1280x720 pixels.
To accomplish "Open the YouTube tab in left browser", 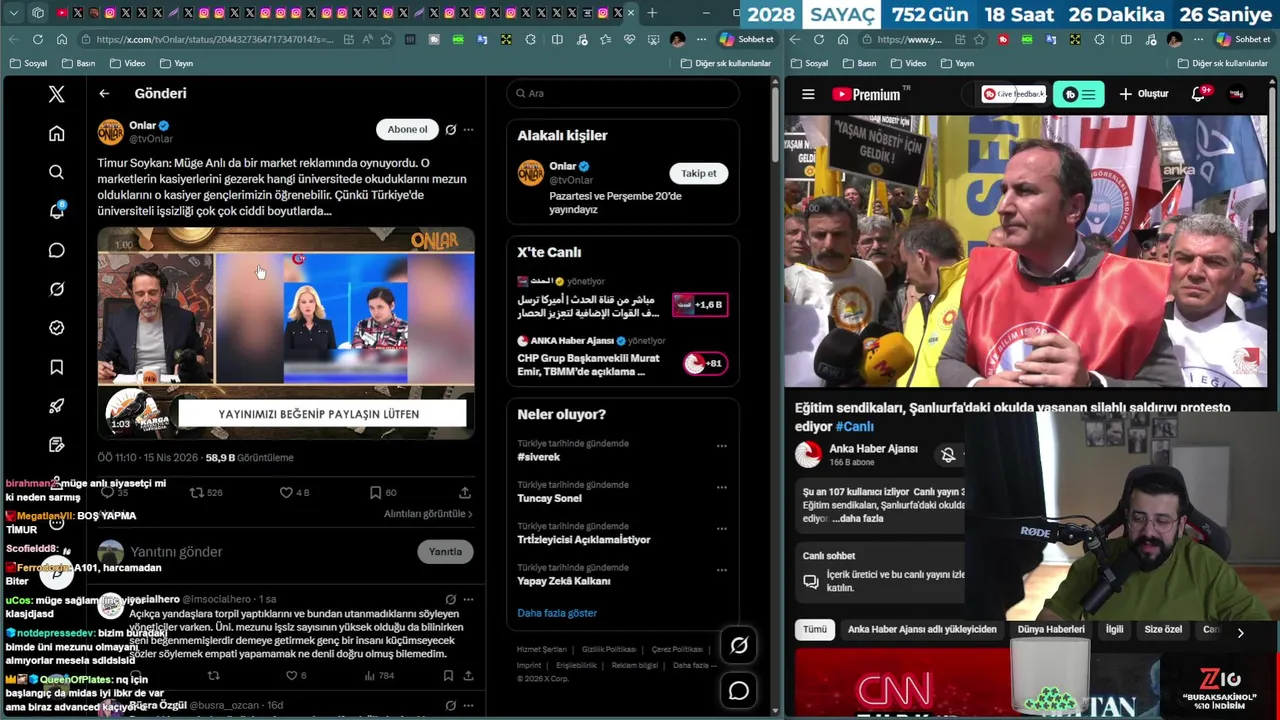I will click(x=62, y=13).
